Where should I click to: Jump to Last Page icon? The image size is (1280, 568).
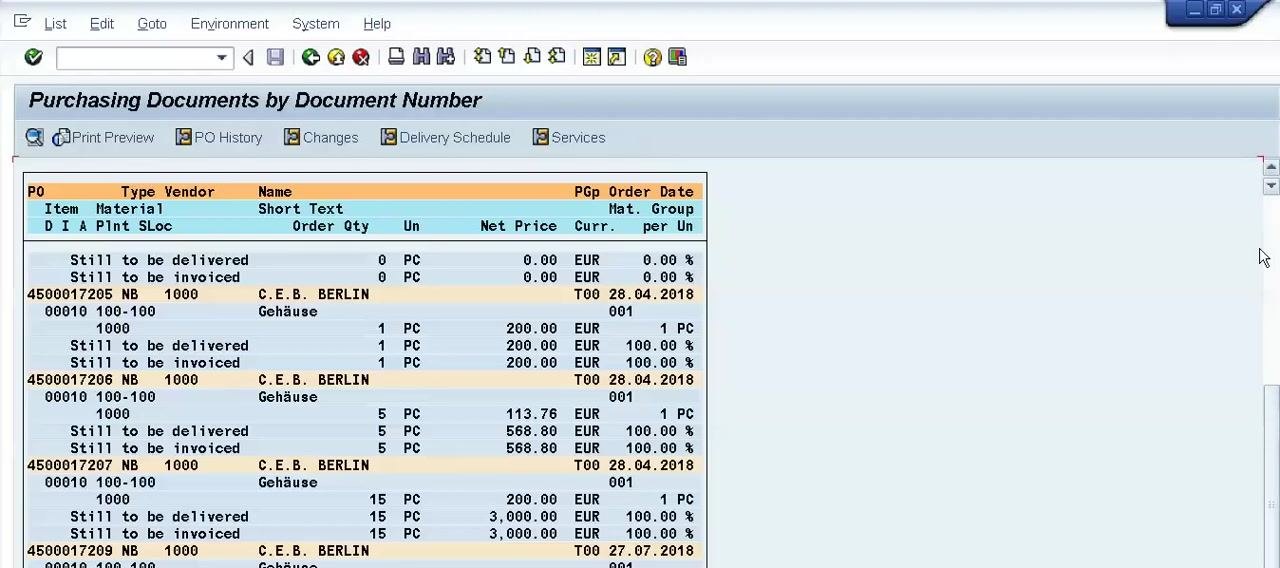tap(557, 57)
